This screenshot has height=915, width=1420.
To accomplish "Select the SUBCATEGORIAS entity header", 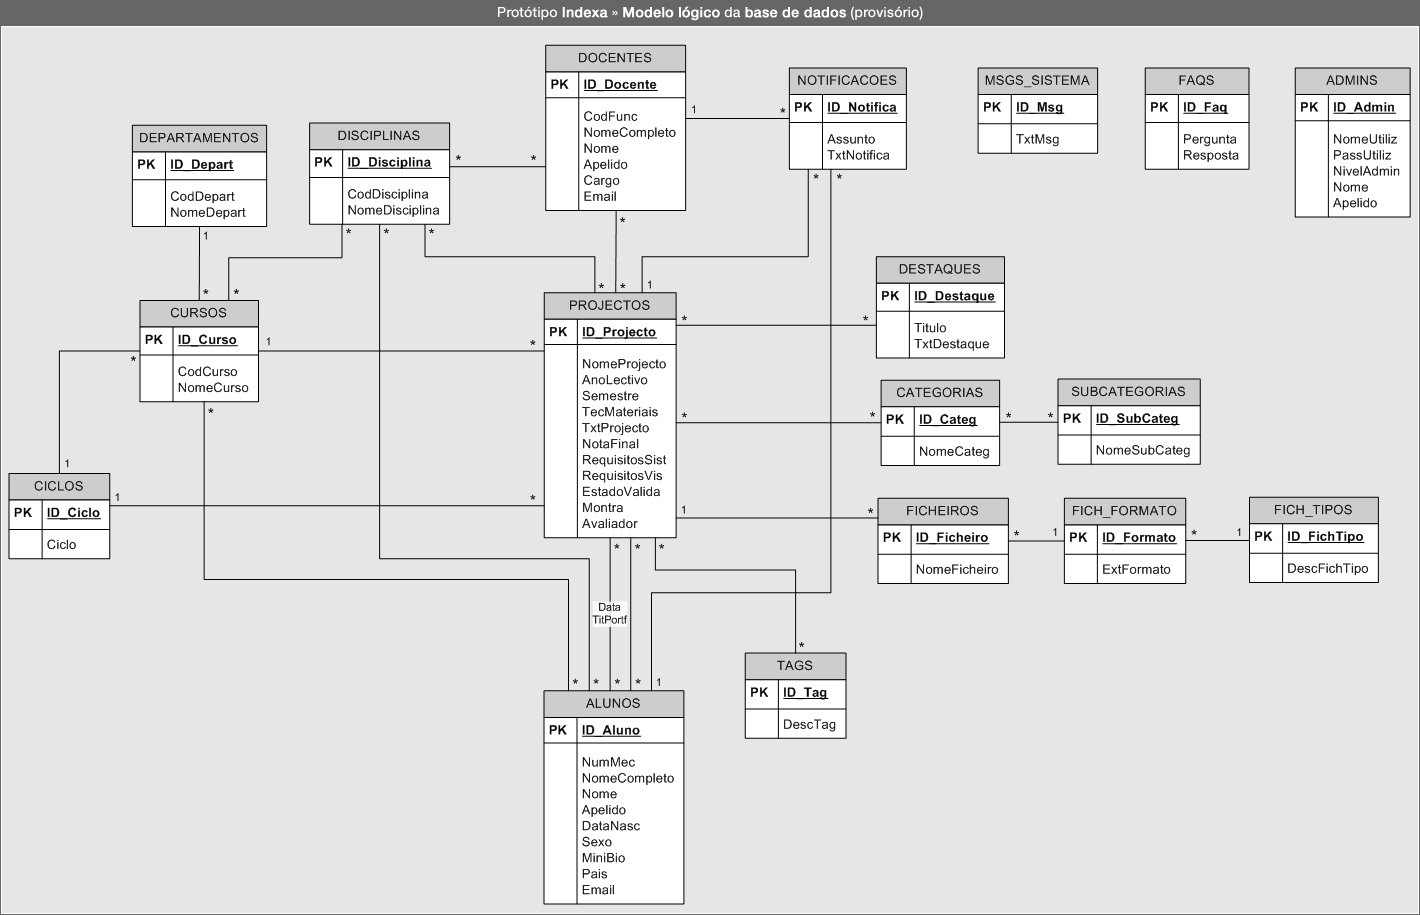I will click(1128, 392).
